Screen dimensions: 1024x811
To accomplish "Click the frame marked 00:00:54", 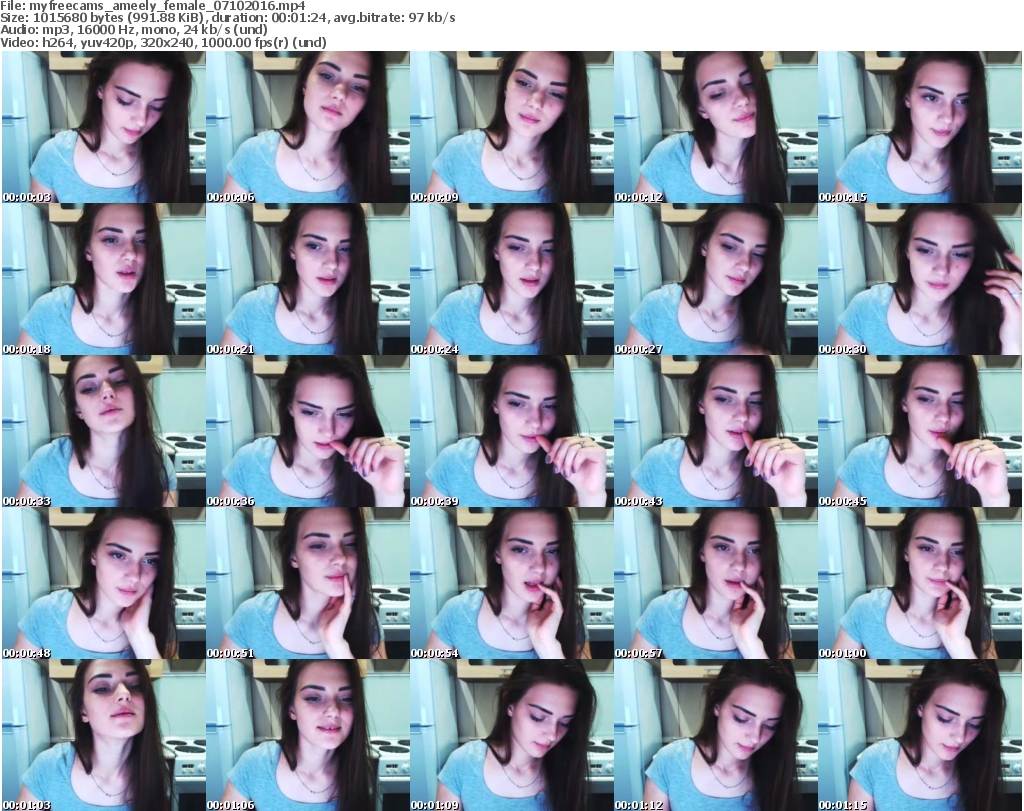I will click(x=511, y=583).
